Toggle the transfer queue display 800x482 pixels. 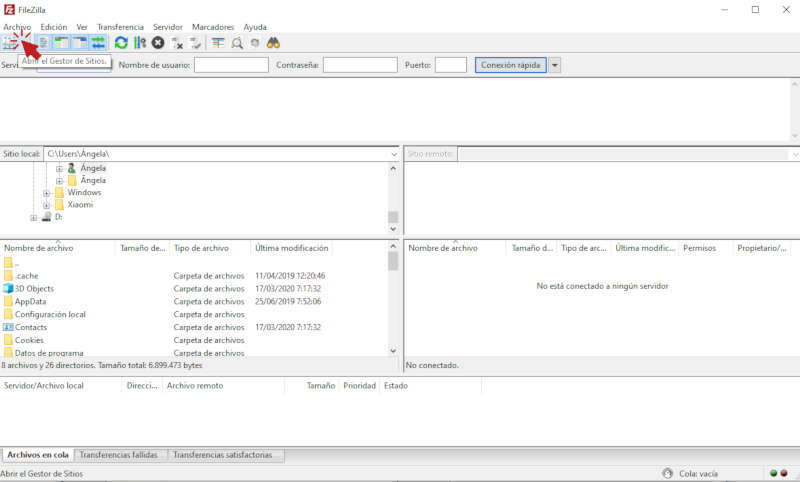pyautogui.click(x=98, y=43)
